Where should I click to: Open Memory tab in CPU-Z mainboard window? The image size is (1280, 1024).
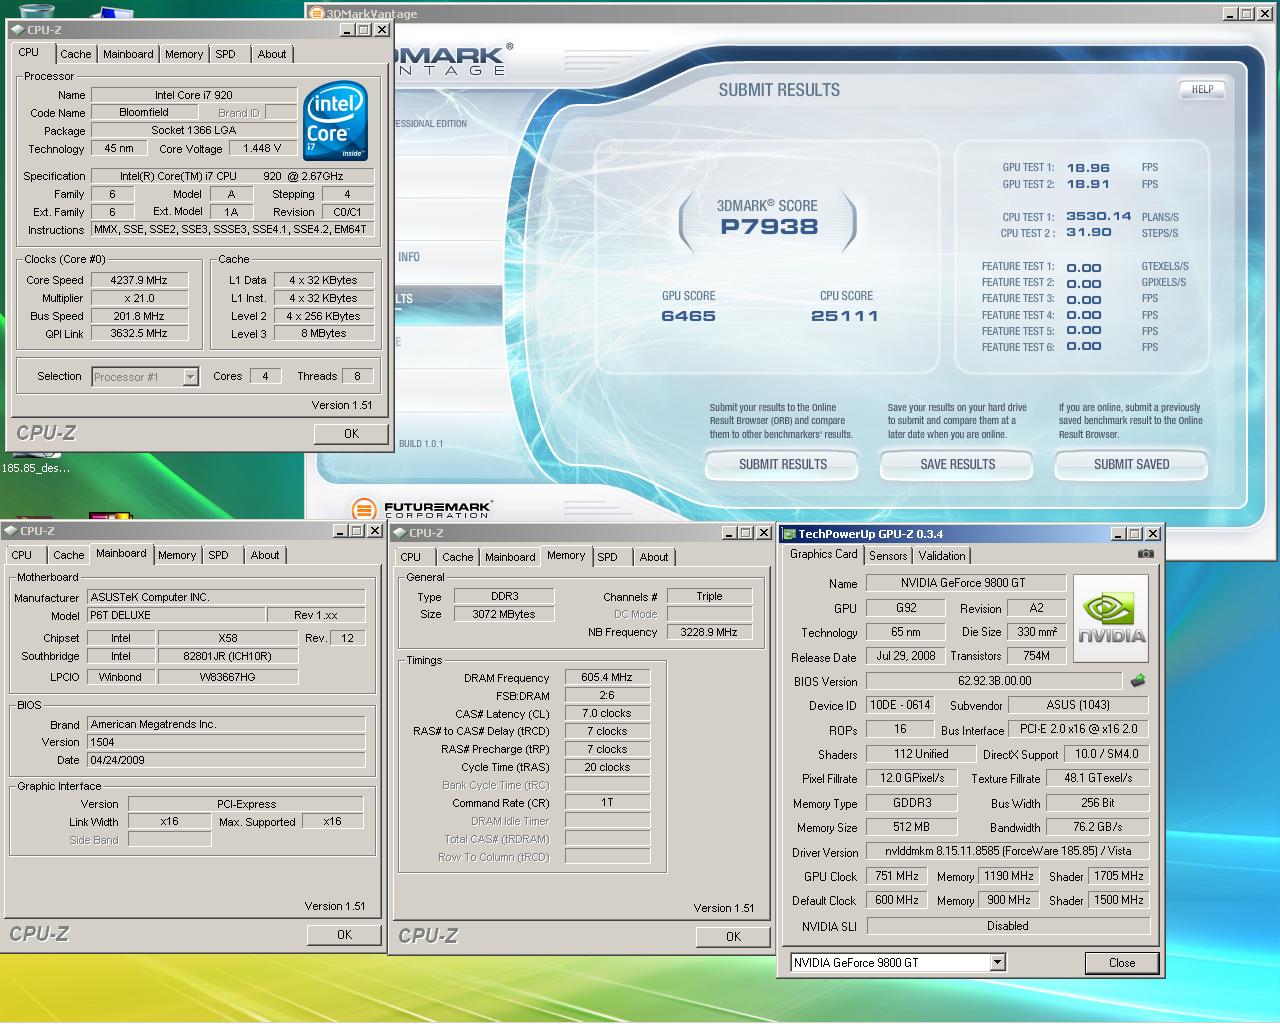(x=177, y=555)
